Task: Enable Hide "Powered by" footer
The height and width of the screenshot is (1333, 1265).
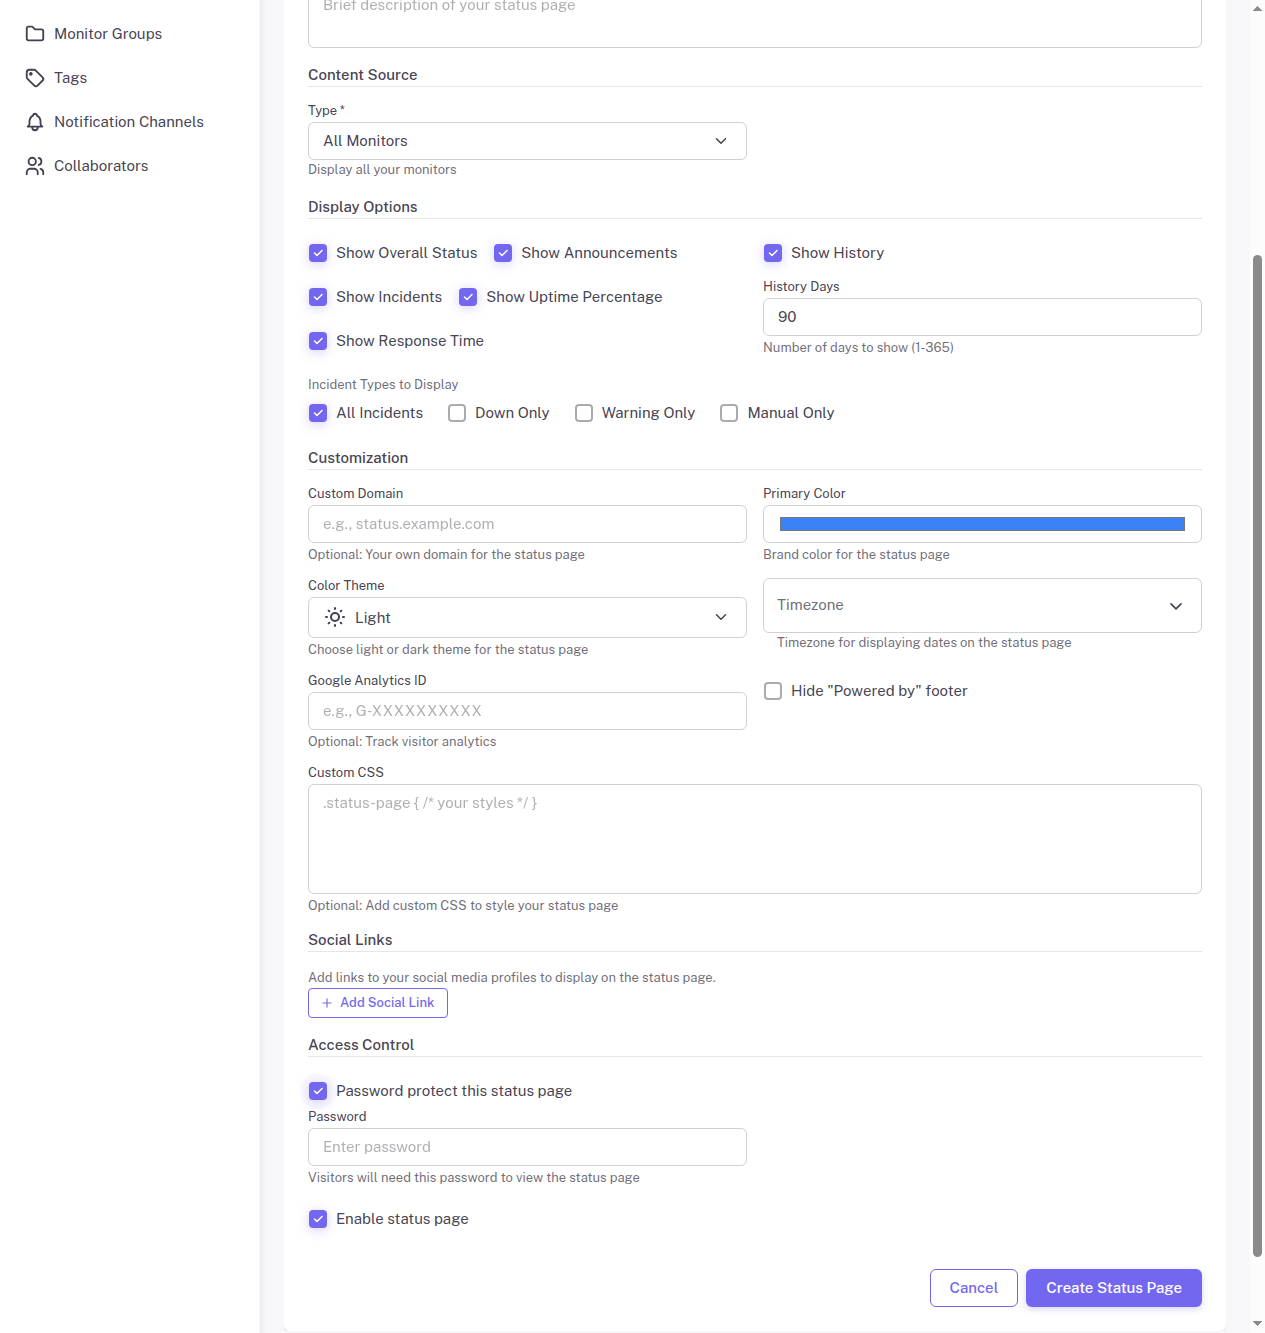Action: (772, 690)
